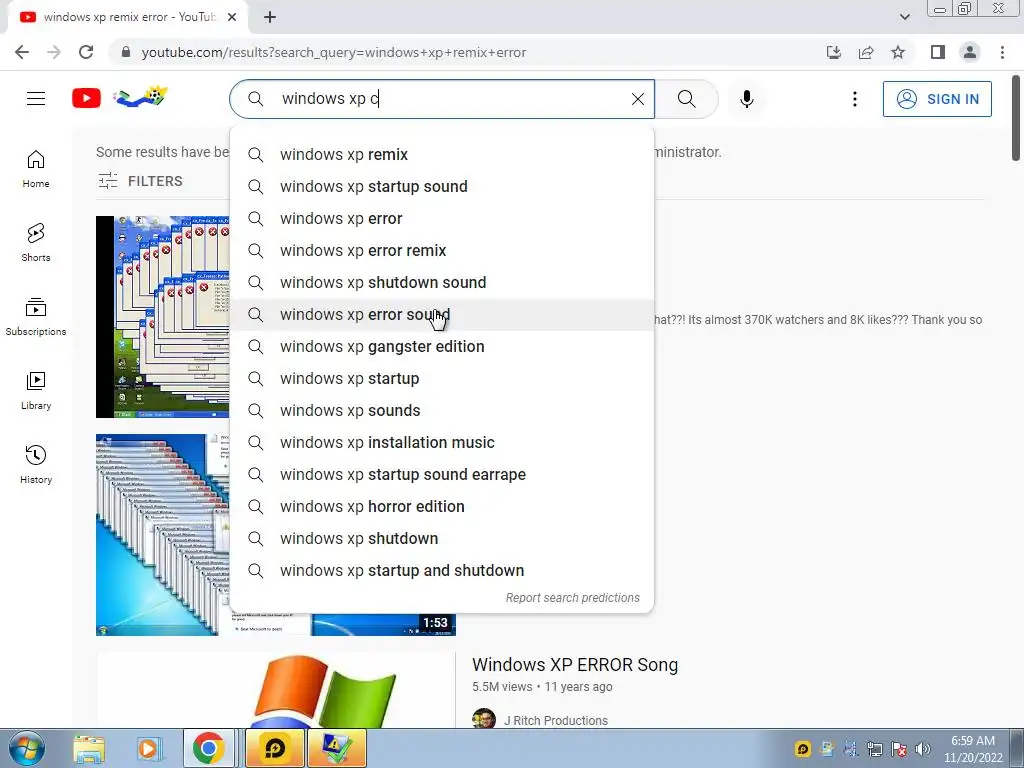The width and height of the screenshot is (1024, 768).
Task: Click the address bar URL
Action: coord(334,52)
